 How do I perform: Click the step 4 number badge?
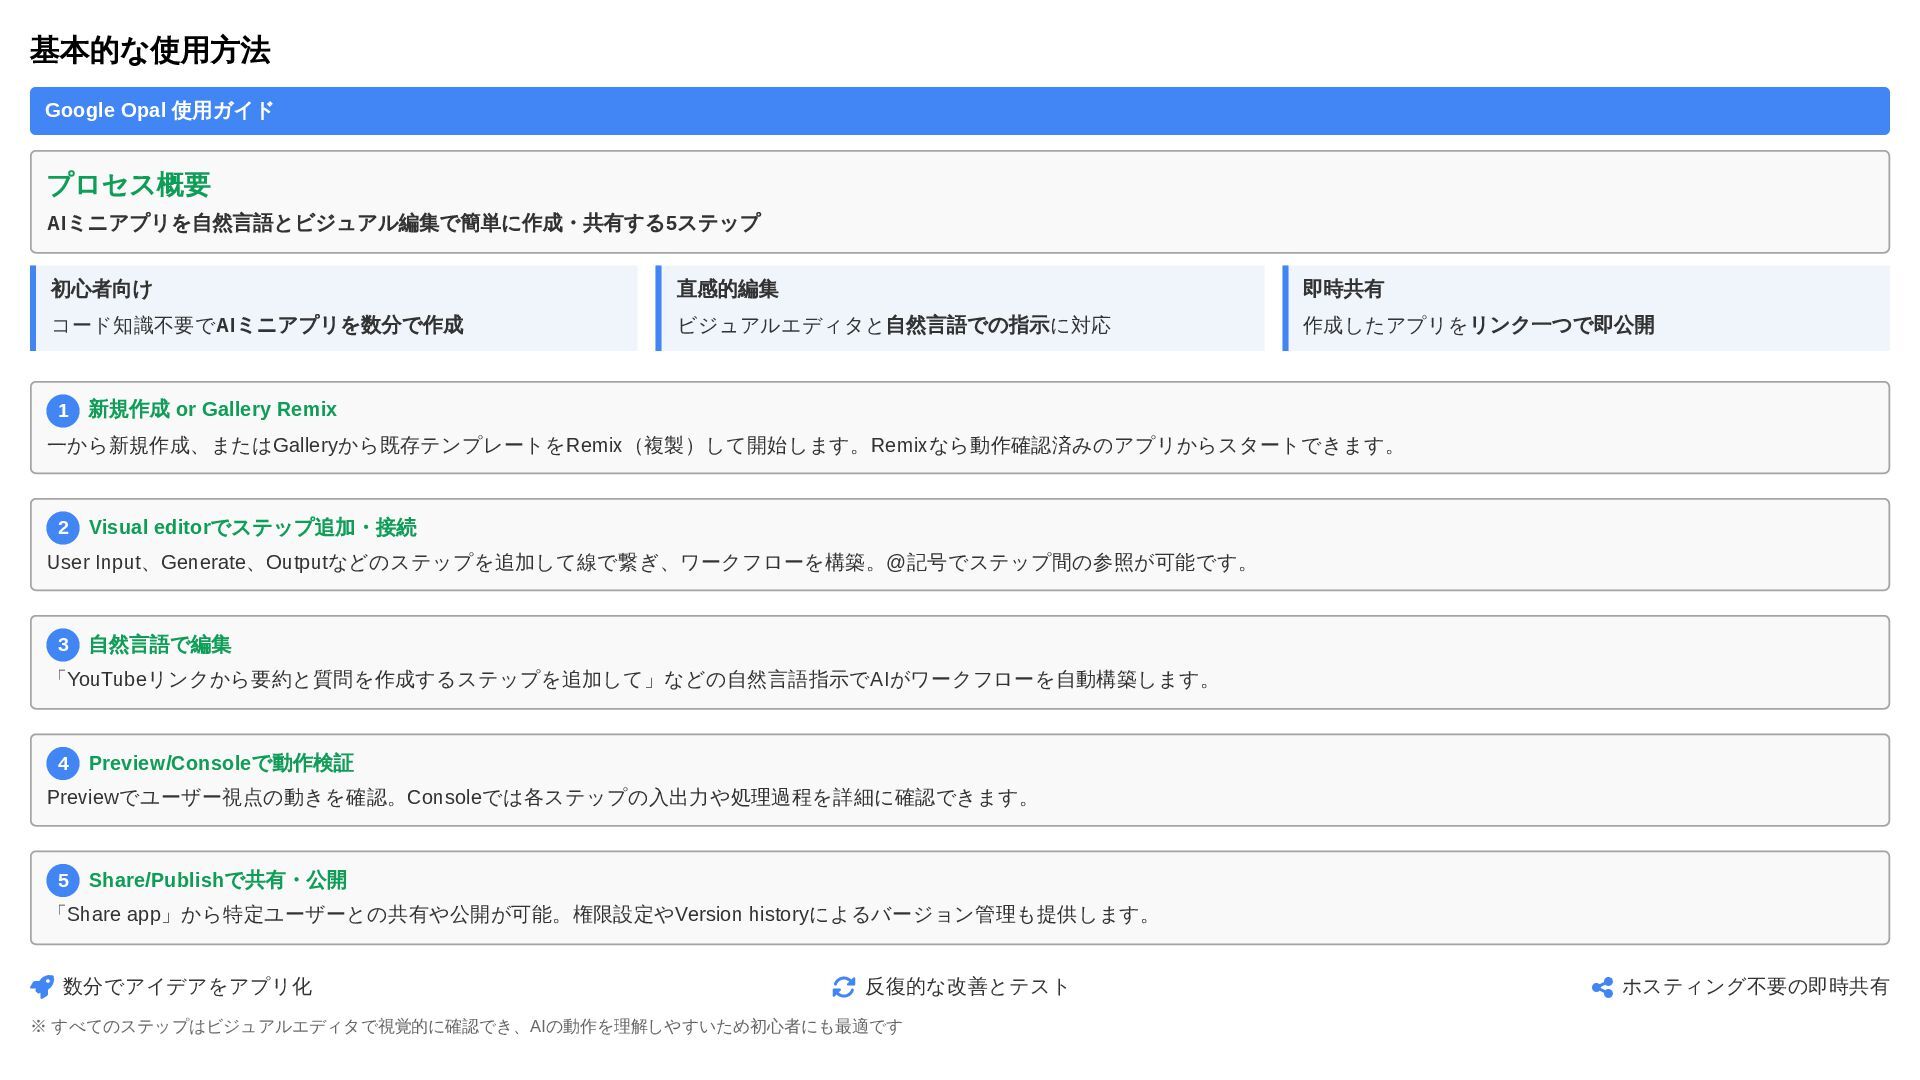coord(63,764)
